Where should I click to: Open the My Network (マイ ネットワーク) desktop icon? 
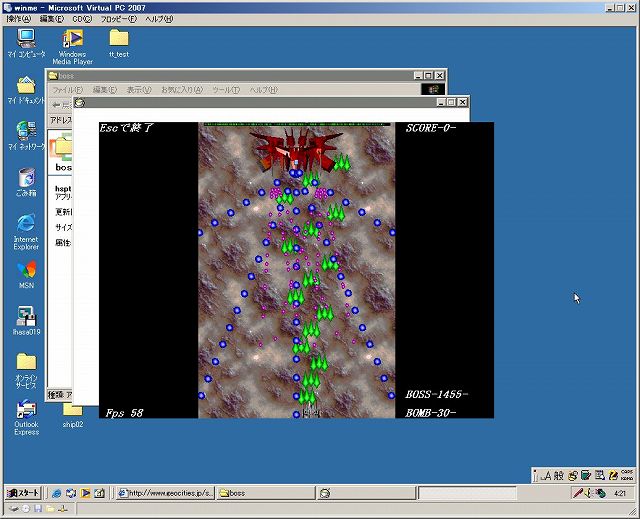tap(26, 135)
